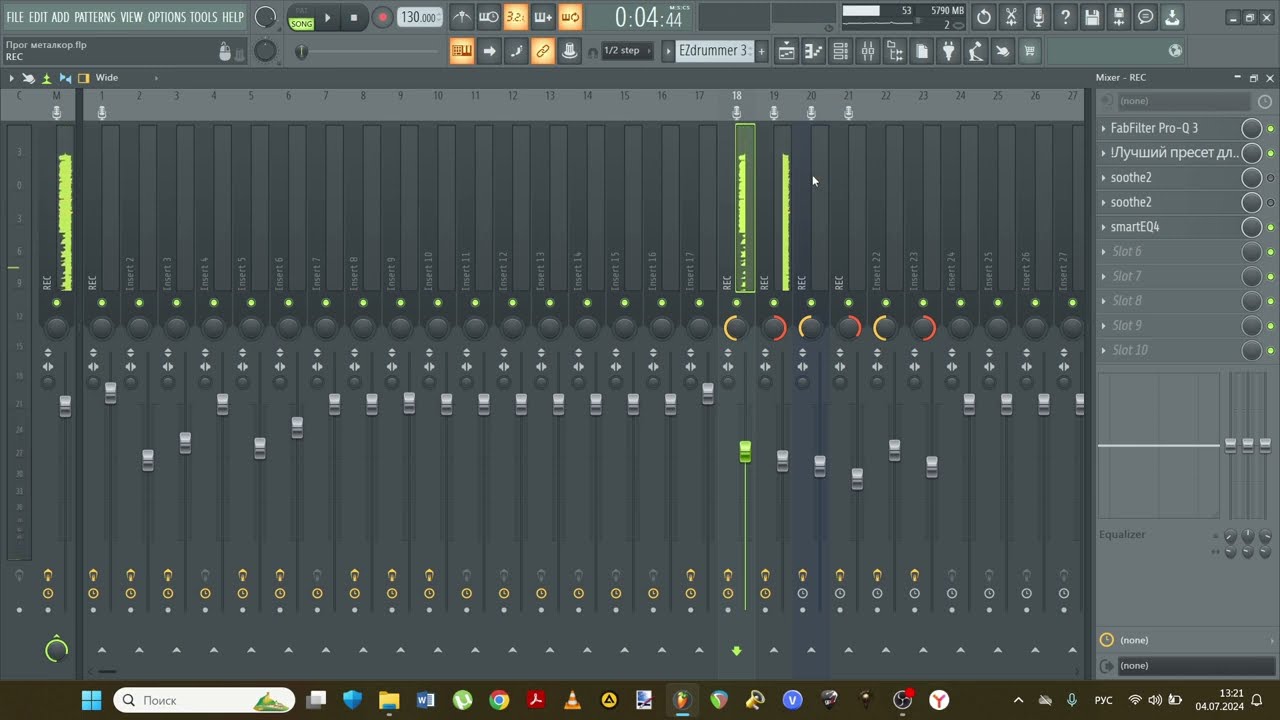Open the help question mark icon

pos(1065,17)
